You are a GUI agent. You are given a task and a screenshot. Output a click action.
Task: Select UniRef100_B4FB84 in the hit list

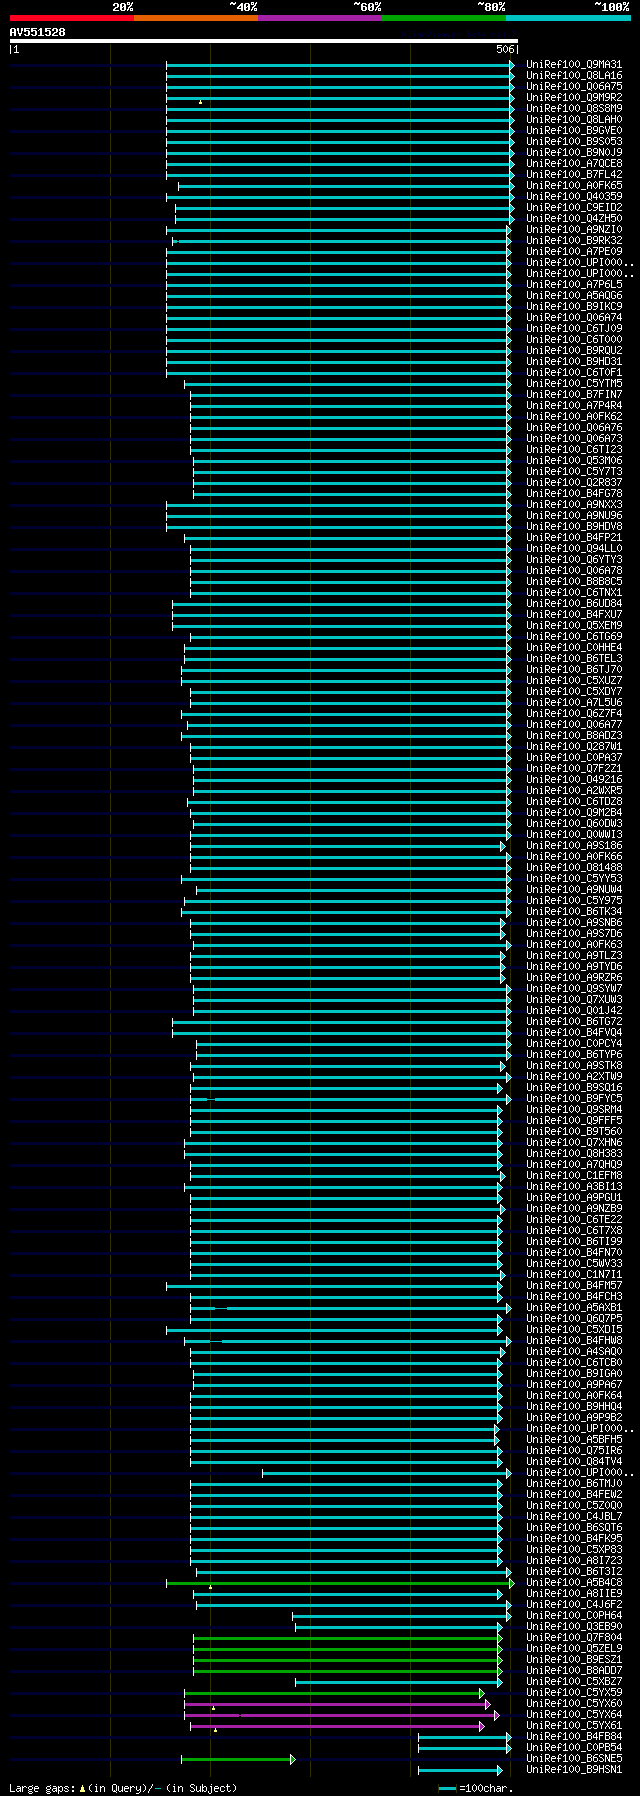574,1737
